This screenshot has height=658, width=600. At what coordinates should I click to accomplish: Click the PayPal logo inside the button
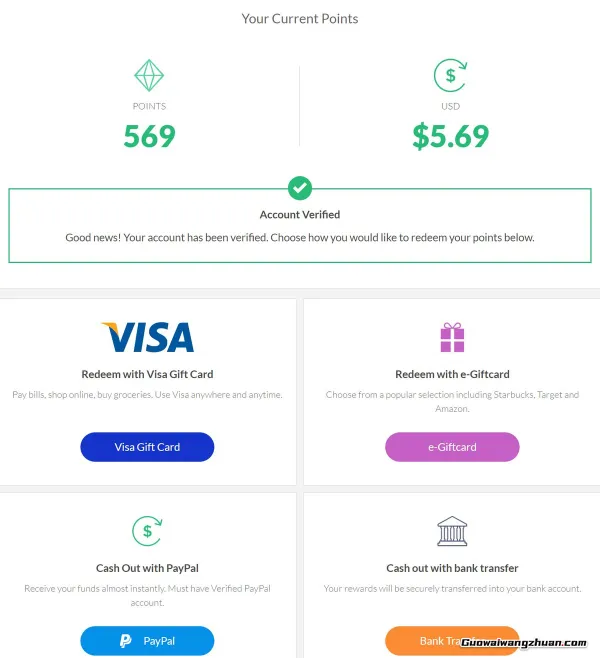click(x=126, y=641)
